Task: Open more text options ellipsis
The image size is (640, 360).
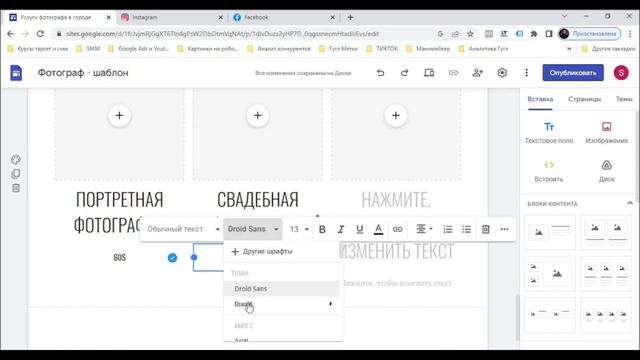Action: point(504,229)
